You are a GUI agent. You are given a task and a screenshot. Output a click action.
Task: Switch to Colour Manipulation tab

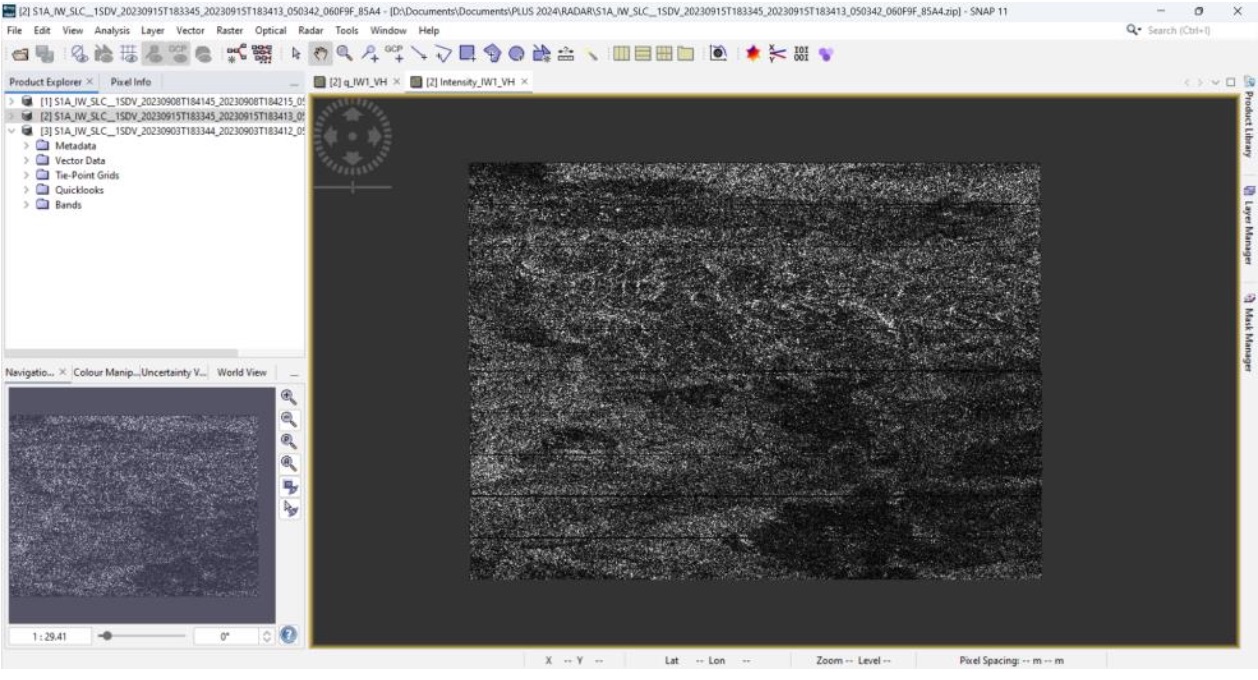coord(105,372)
